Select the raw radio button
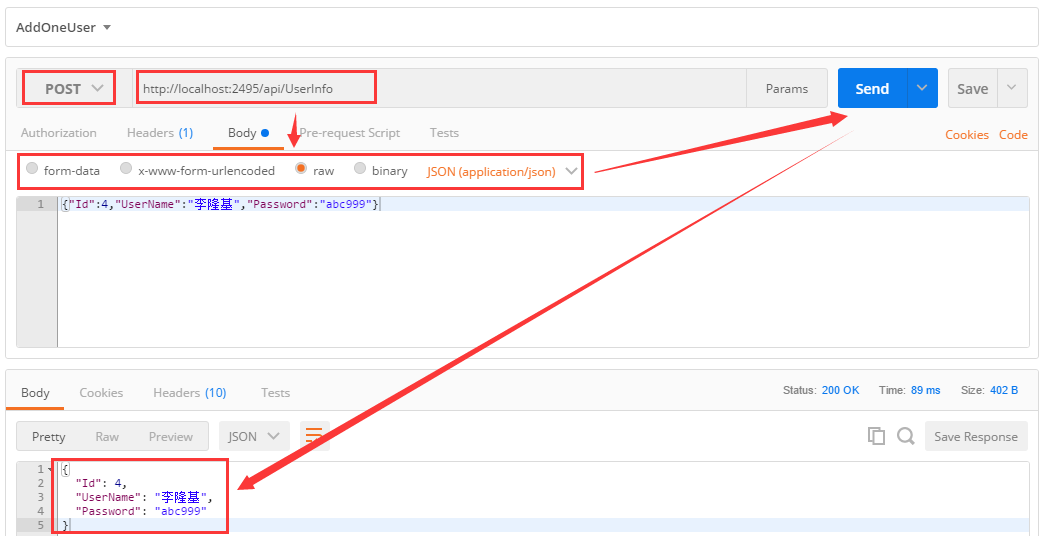 click(x=301, y=169)
